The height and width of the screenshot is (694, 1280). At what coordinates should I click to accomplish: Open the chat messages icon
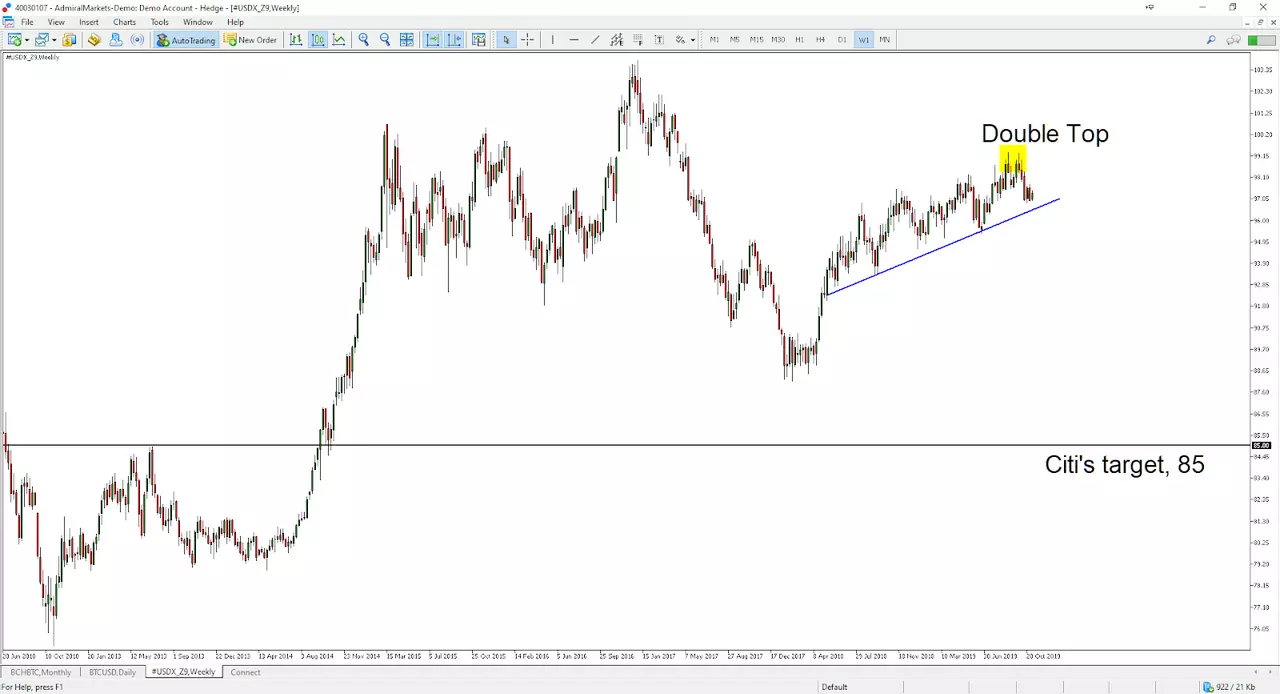[1233, 40]
